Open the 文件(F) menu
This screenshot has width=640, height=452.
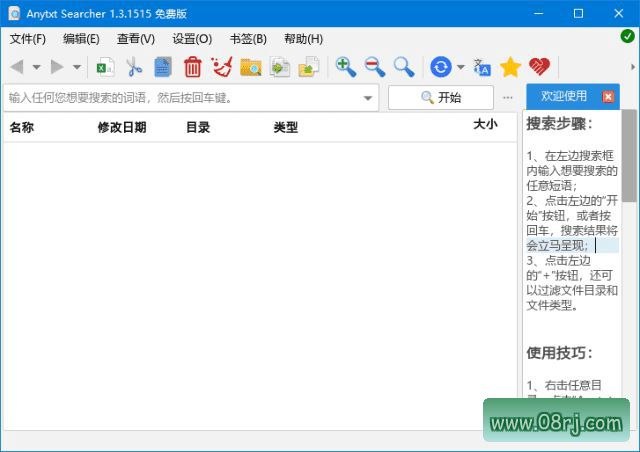[x=28, y=39]
